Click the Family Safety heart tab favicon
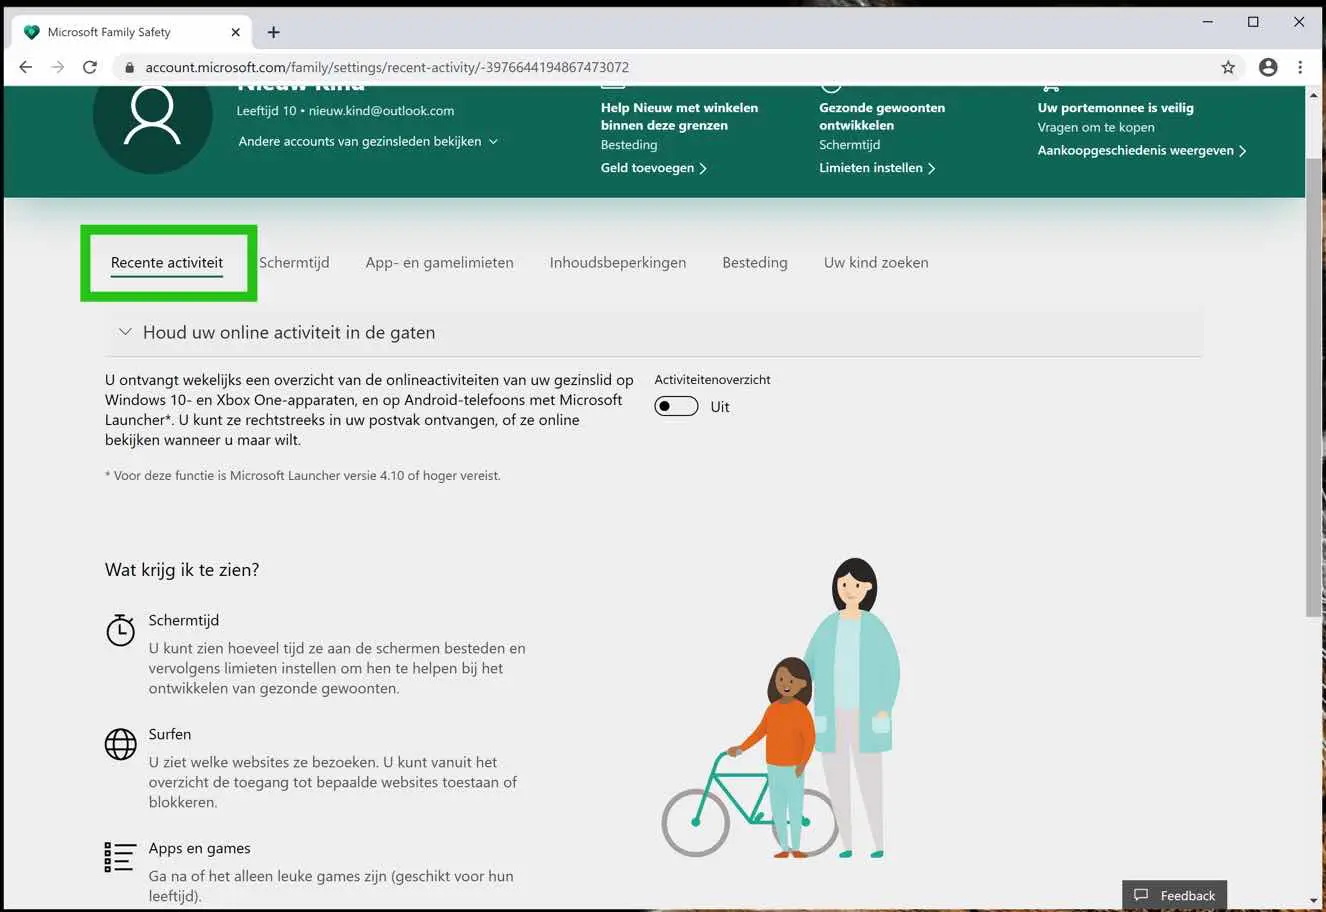Screen dimensions: 1326x912 [x=31, y=32]
